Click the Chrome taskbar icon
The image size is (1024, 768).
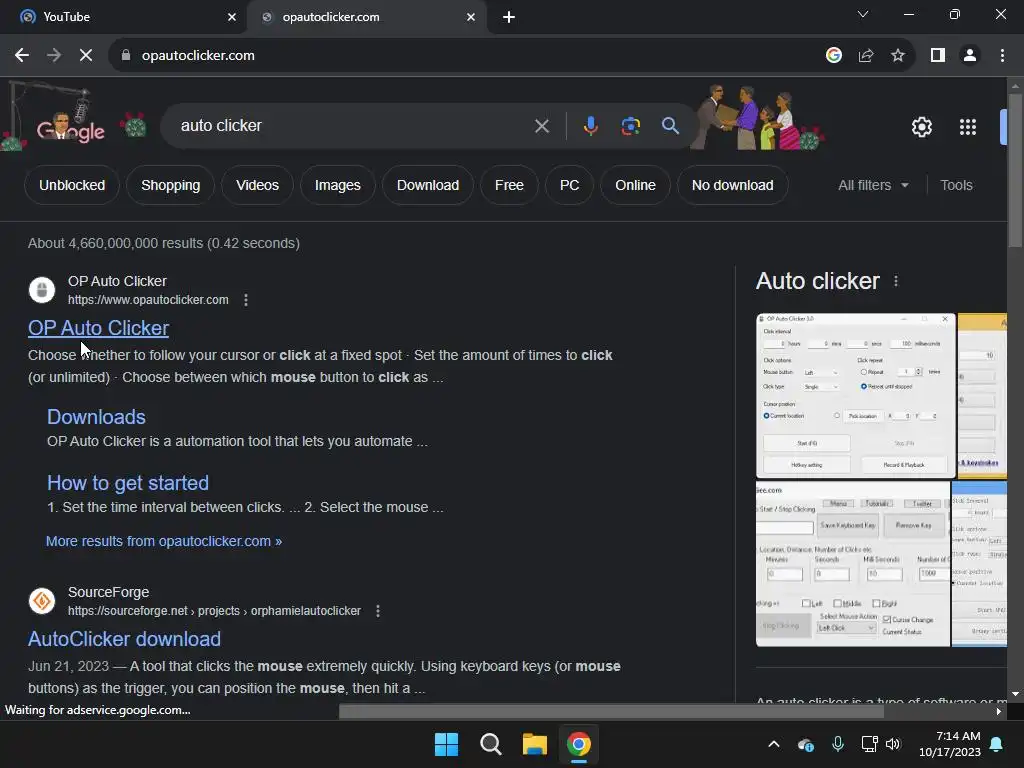click(x=578, y=744)
